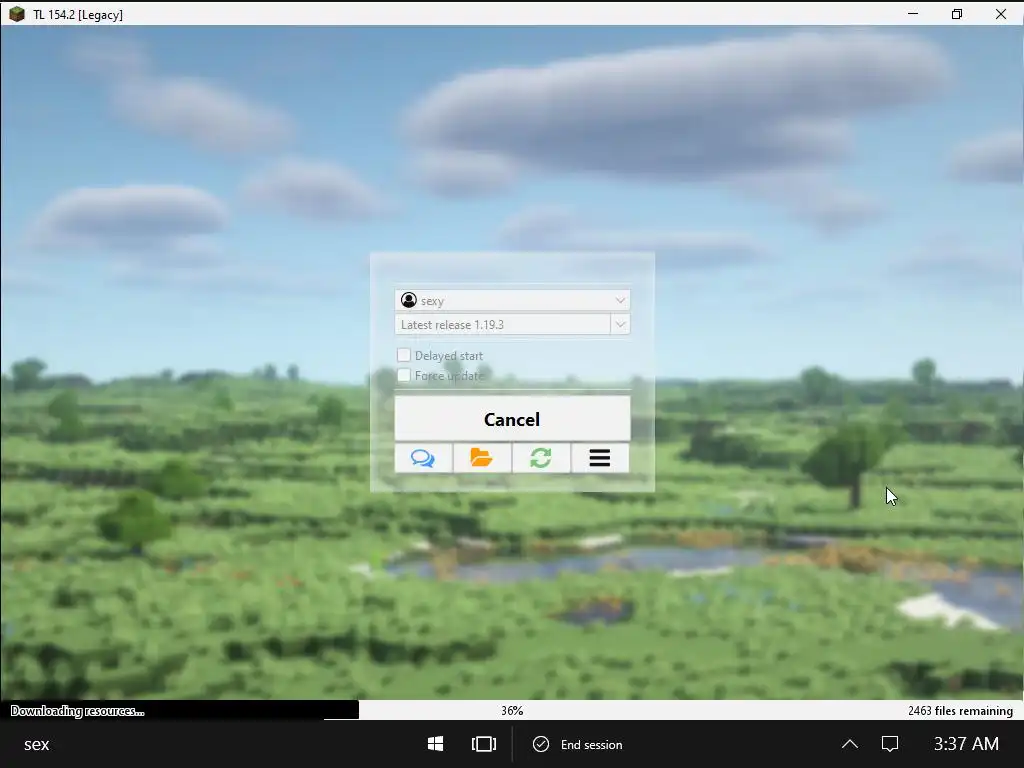Click the End session checkmark icon

pos(541,744)
